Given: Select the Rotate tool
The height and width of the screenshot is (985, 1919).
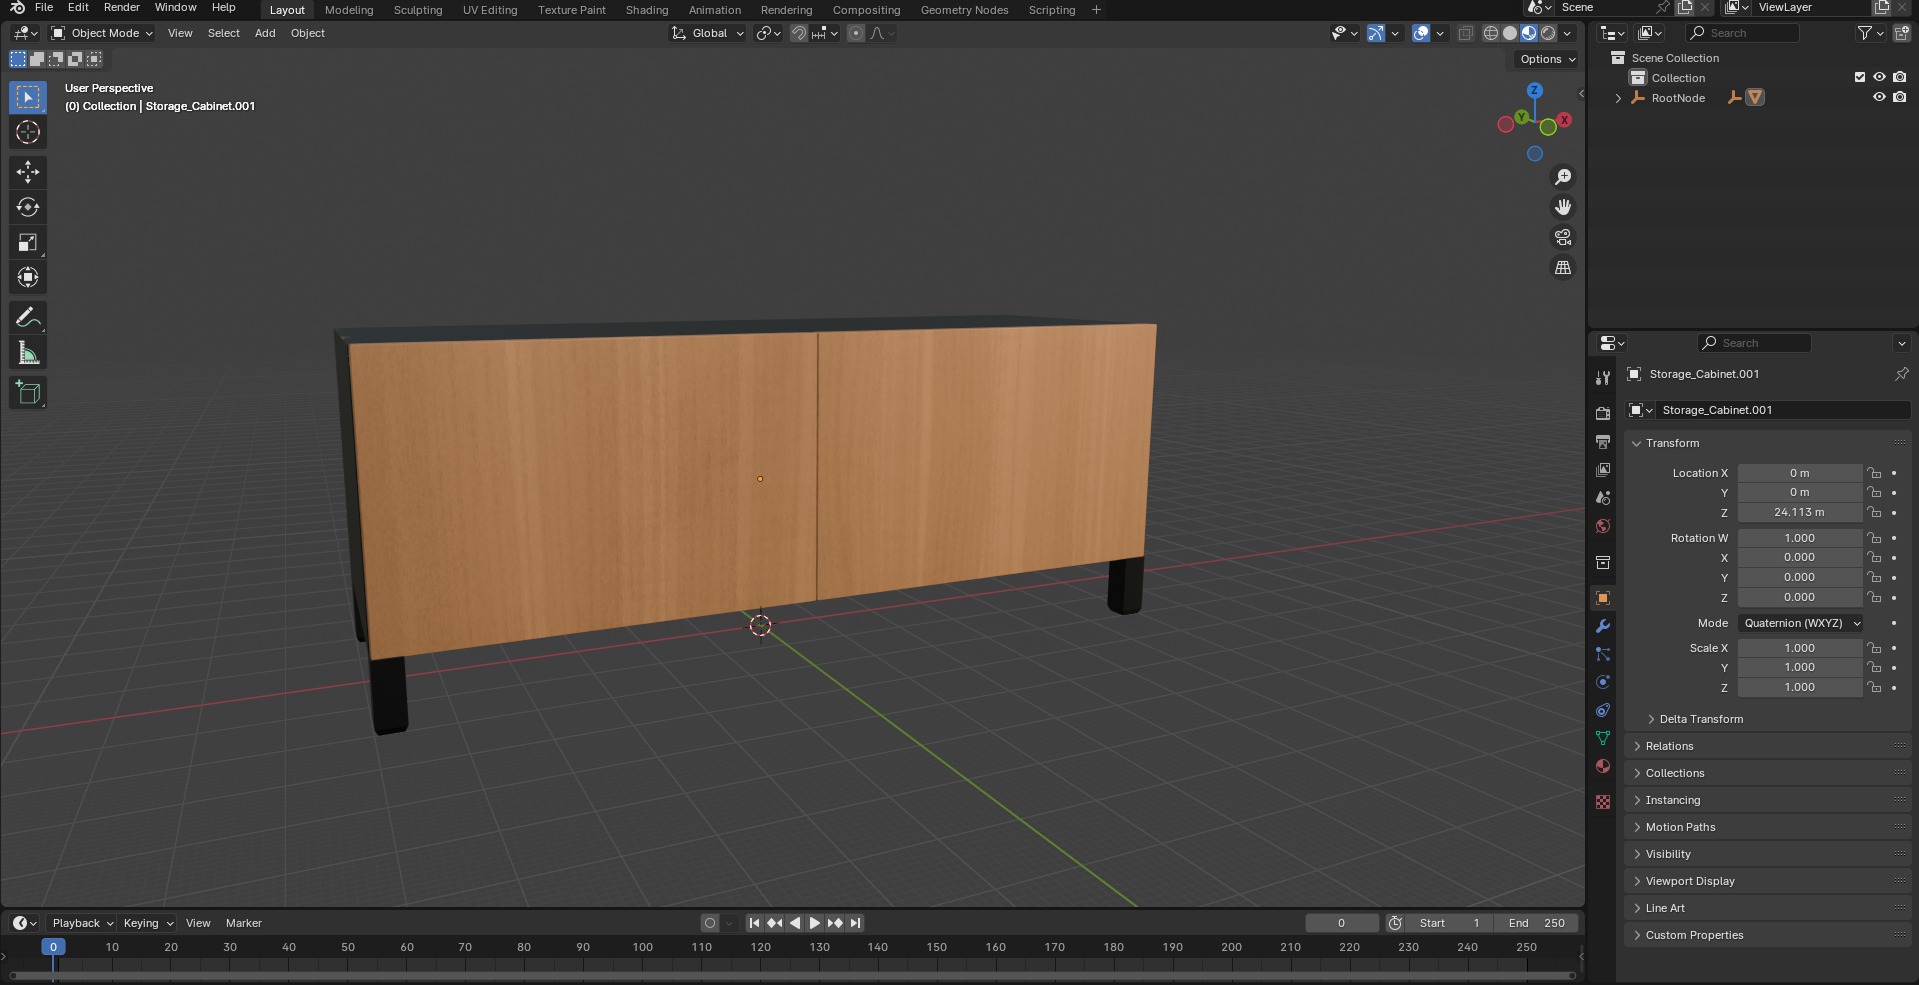Looking at the screenshot, I should pyautogui.click(x=28, y=207).
